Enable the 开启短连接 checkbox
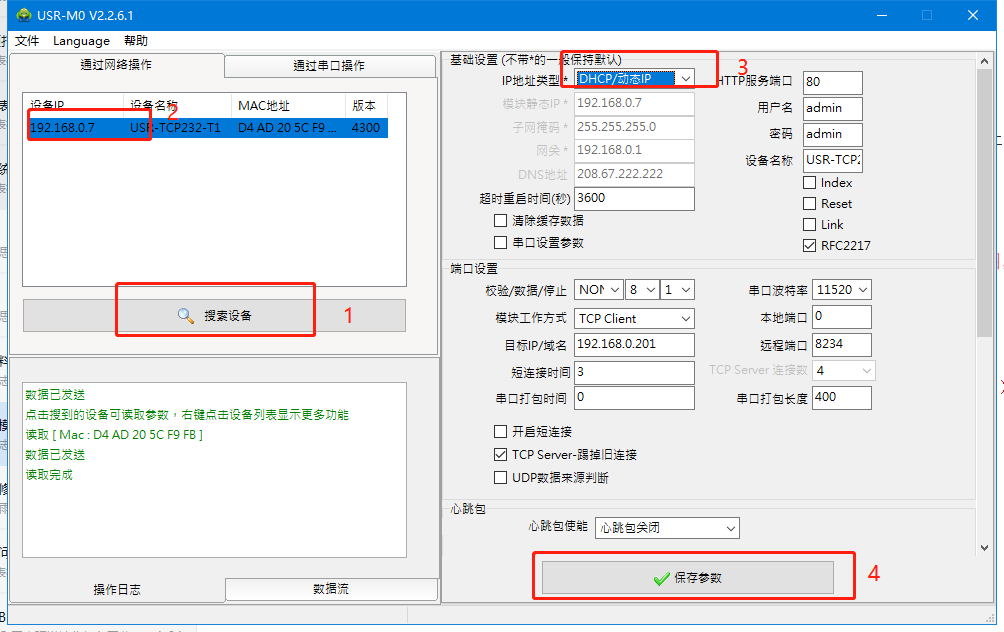 click(x=501, y=432)
